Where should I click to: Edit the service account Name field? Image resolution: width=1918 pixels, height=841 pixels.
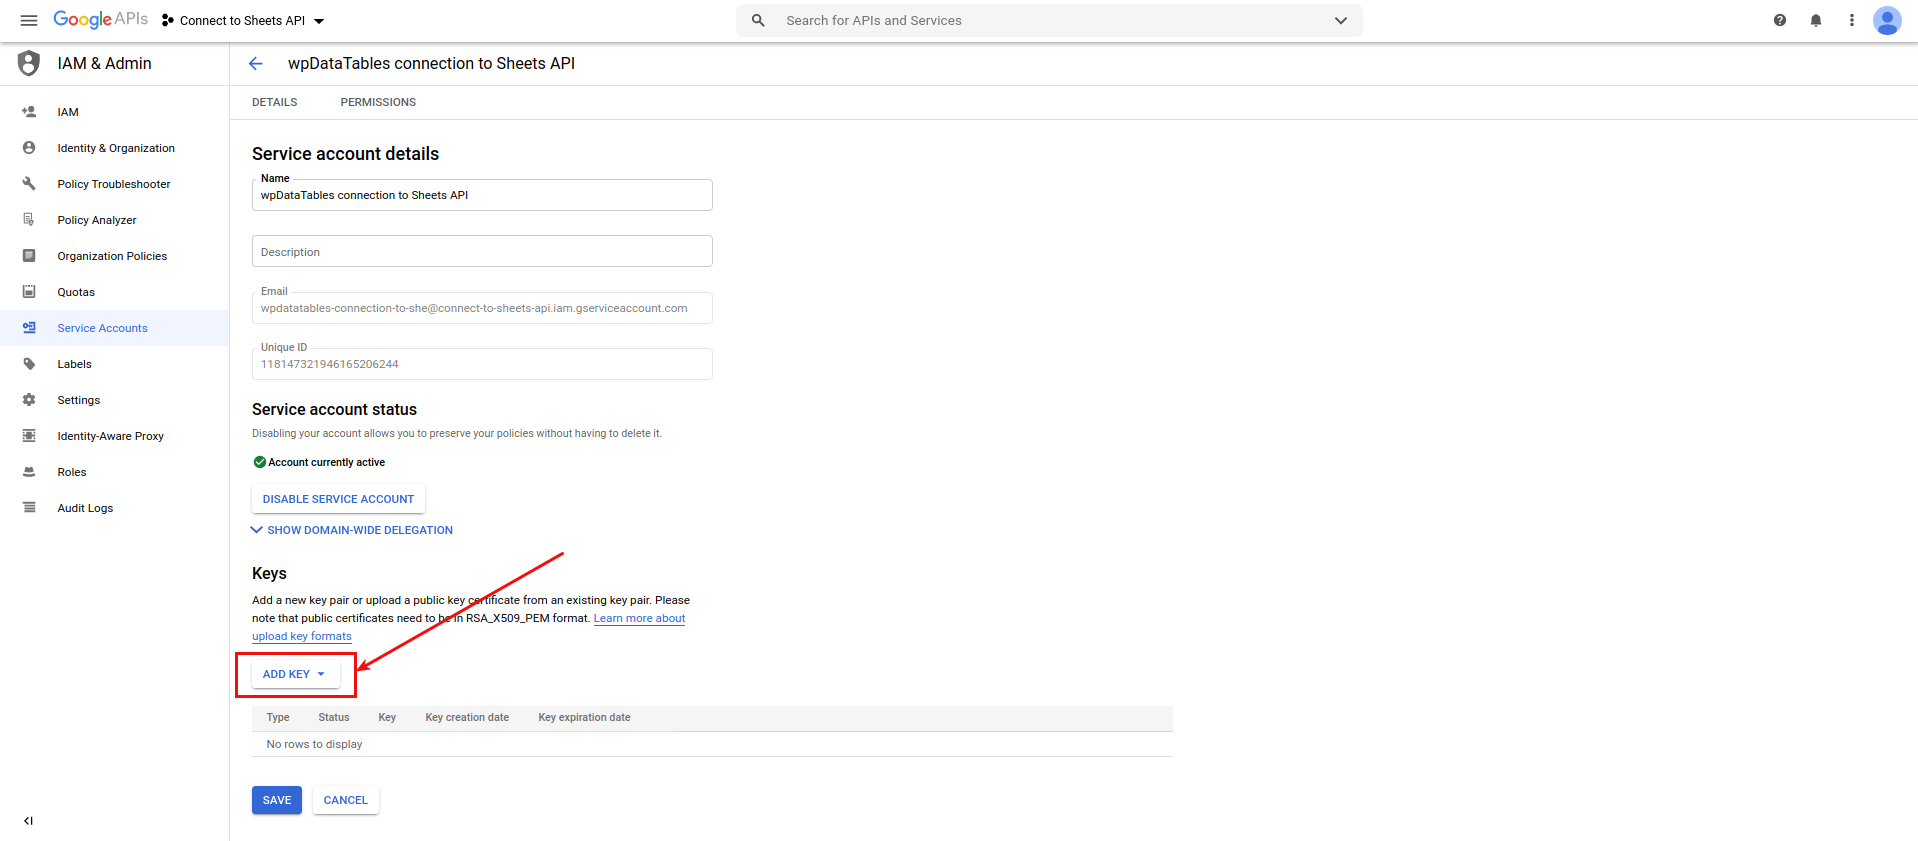click(482, 195)
